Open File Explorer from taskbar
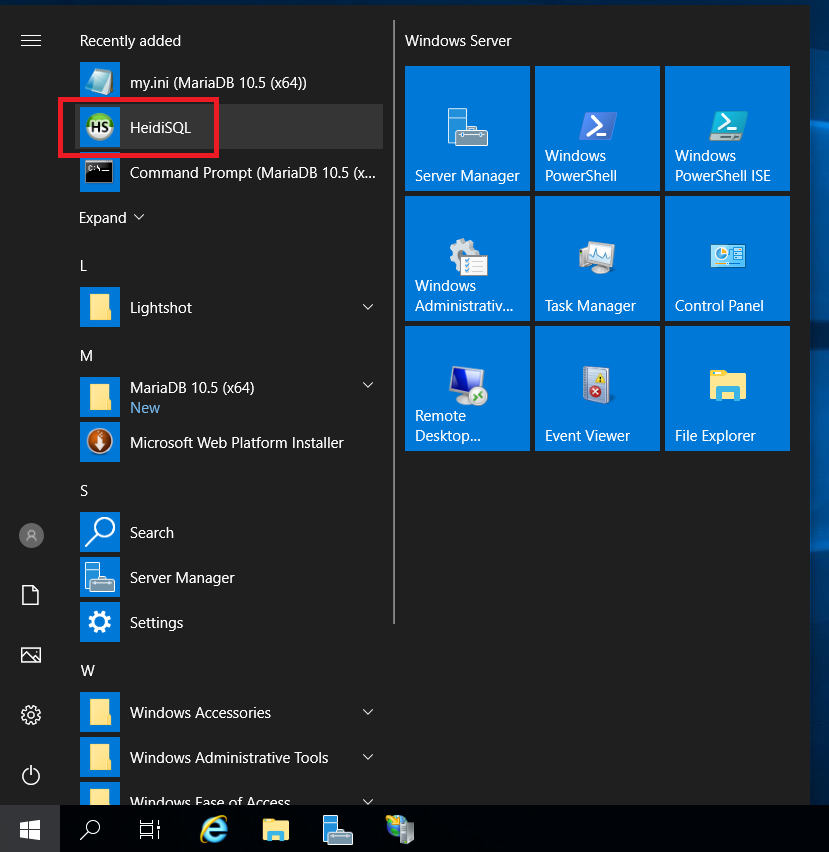 coord(275,829)
